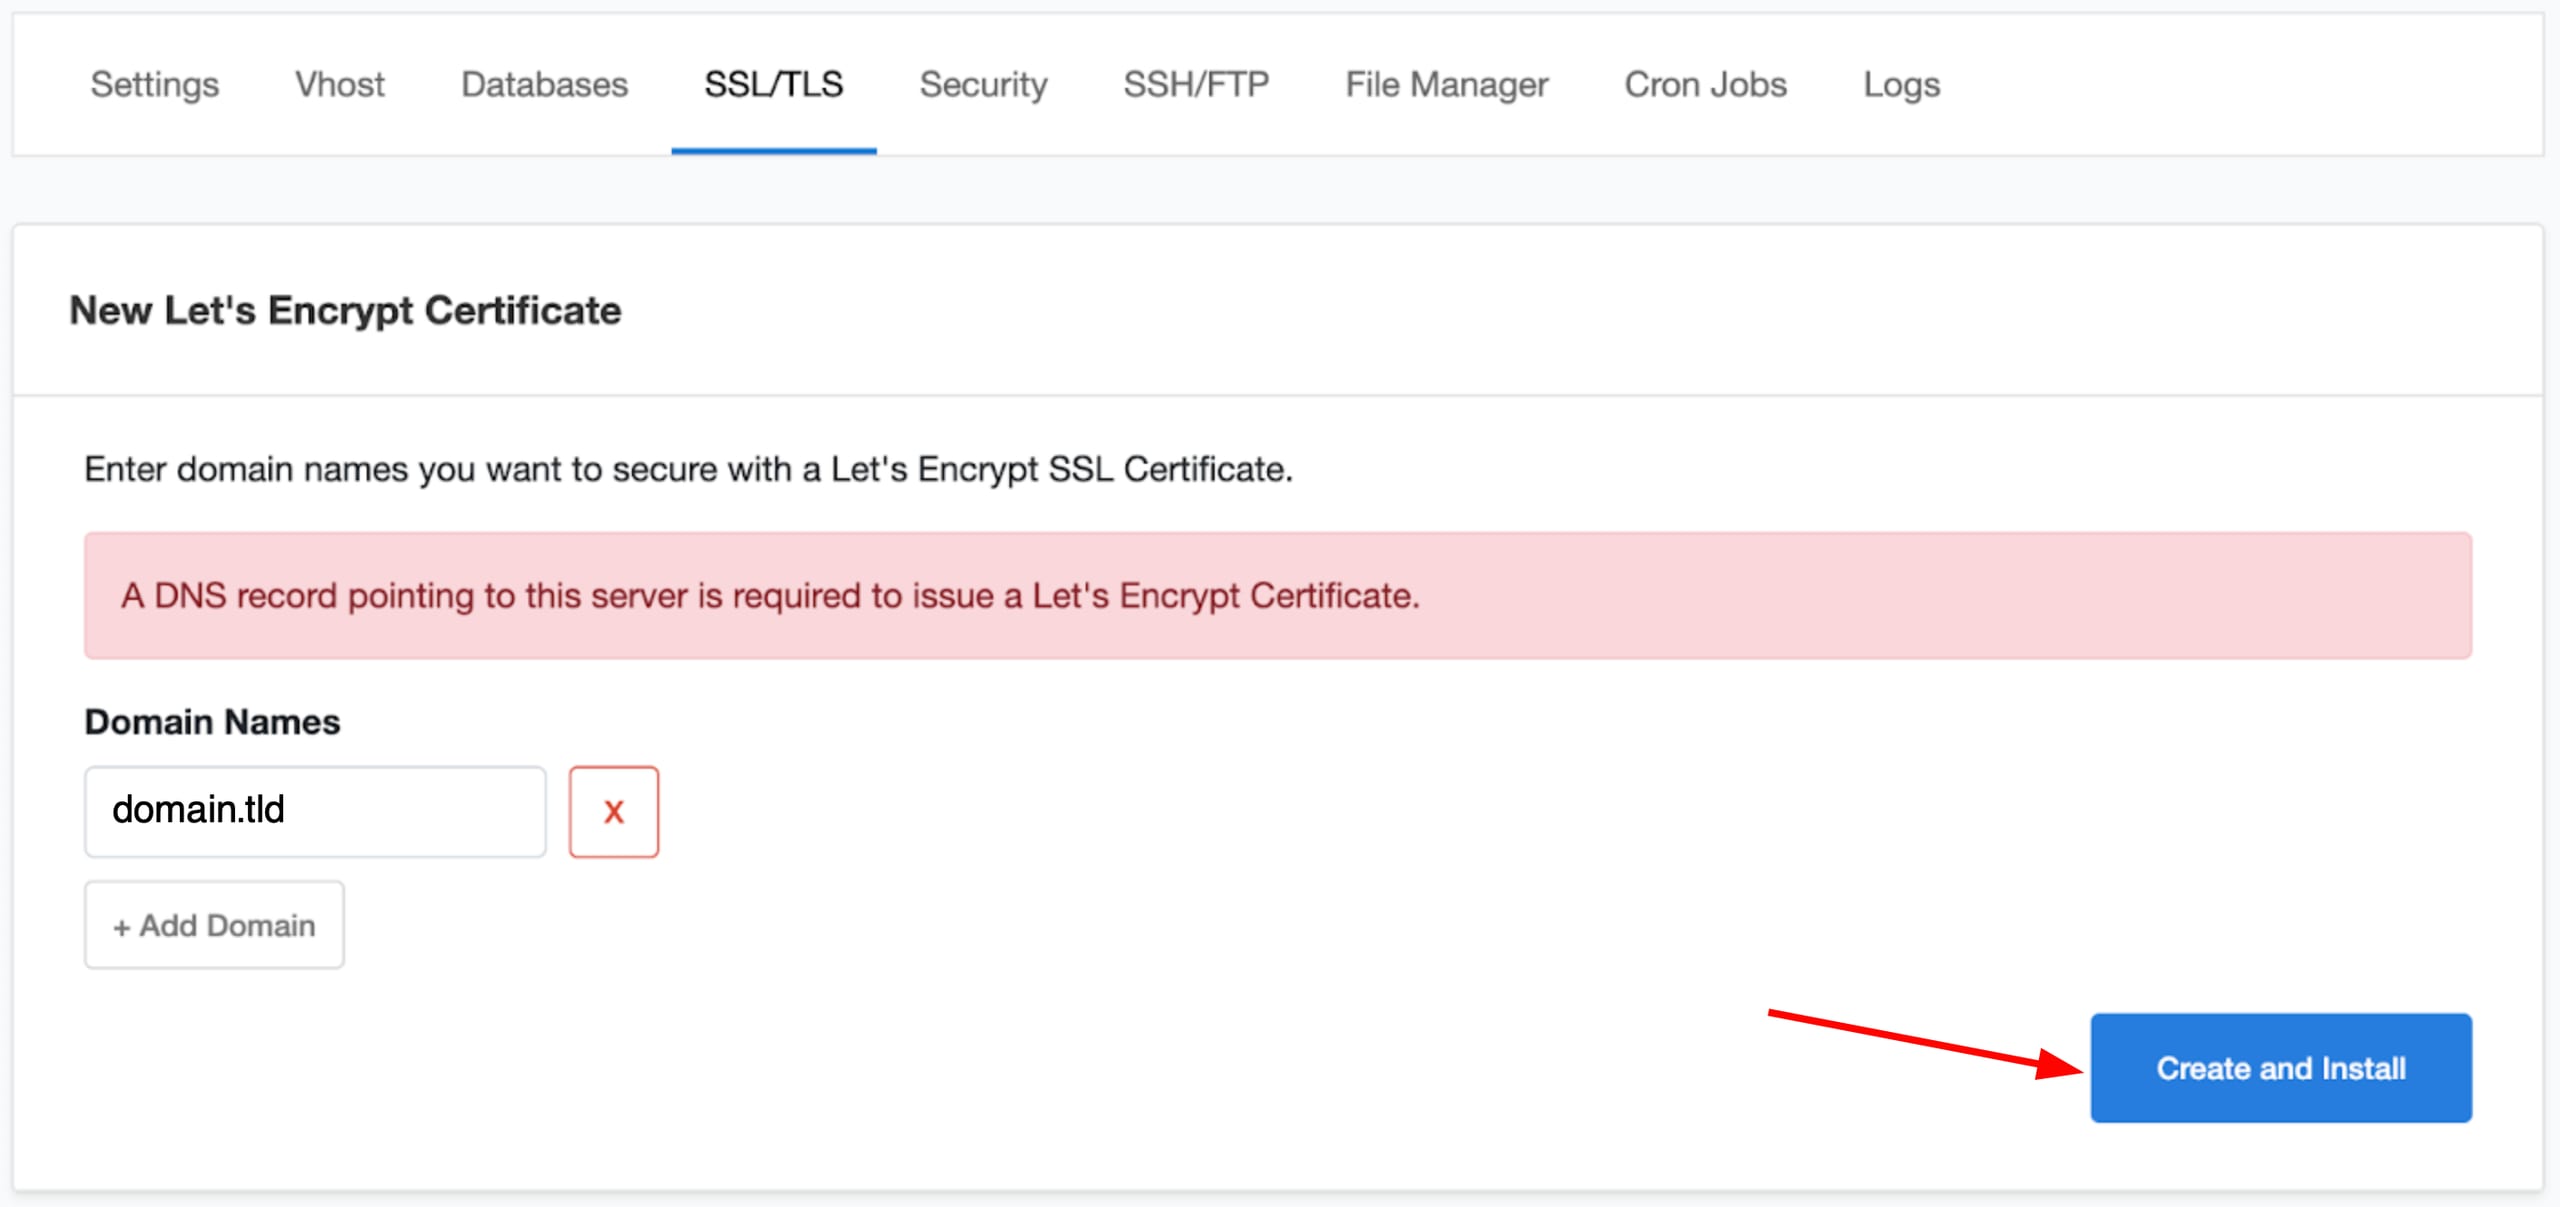Screen dimensions: 2560x1207
Task: Remove the domain.tld entry with the X button
Action: click(x=613, y=811)
